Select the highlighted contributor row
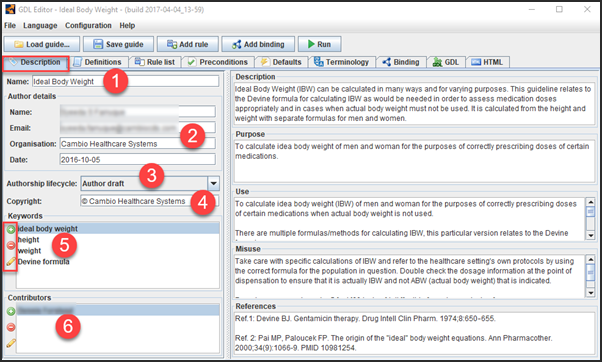This screenshot has width=602, height=362. pos(118,310)
